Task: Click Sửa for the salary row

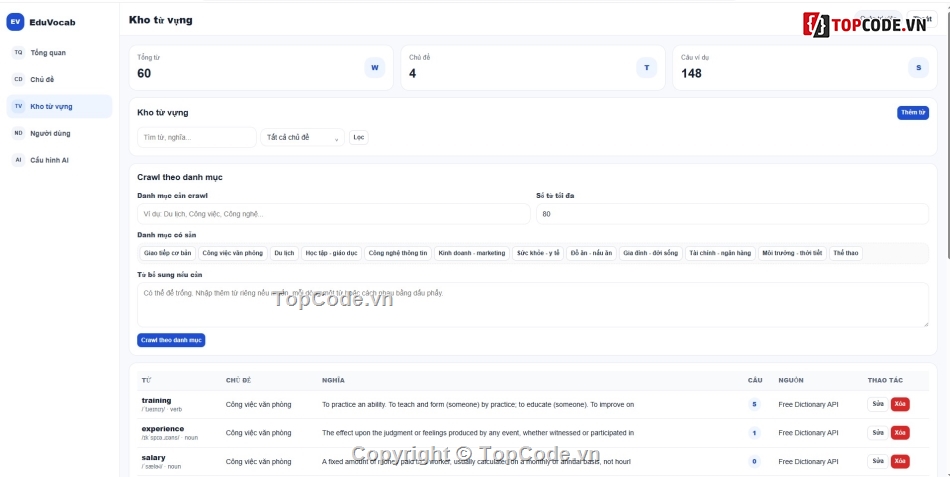Action: (x=877, y=461)
